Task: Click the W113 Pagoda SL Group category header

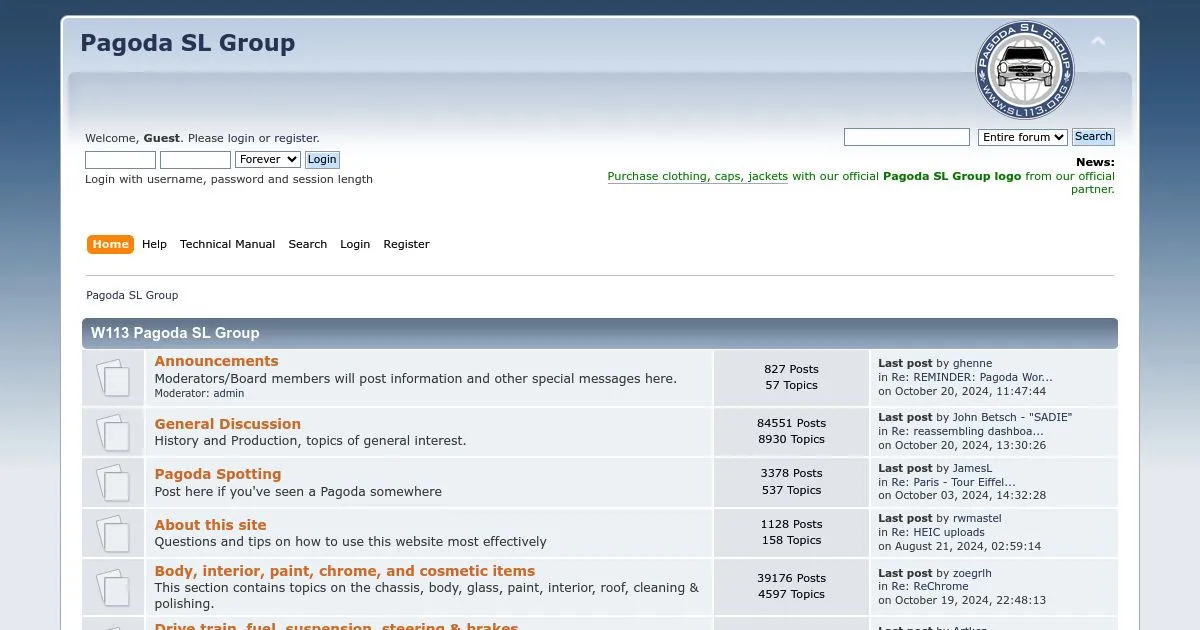Action: (x=175, y=333)
